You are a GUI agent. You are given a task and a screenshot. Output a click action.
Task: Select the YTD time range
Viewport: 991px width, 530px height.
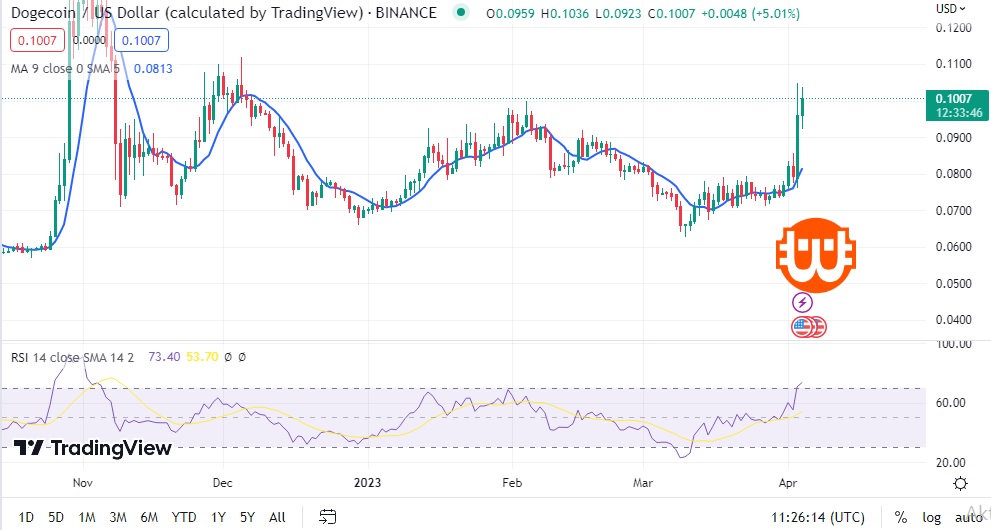184,517
